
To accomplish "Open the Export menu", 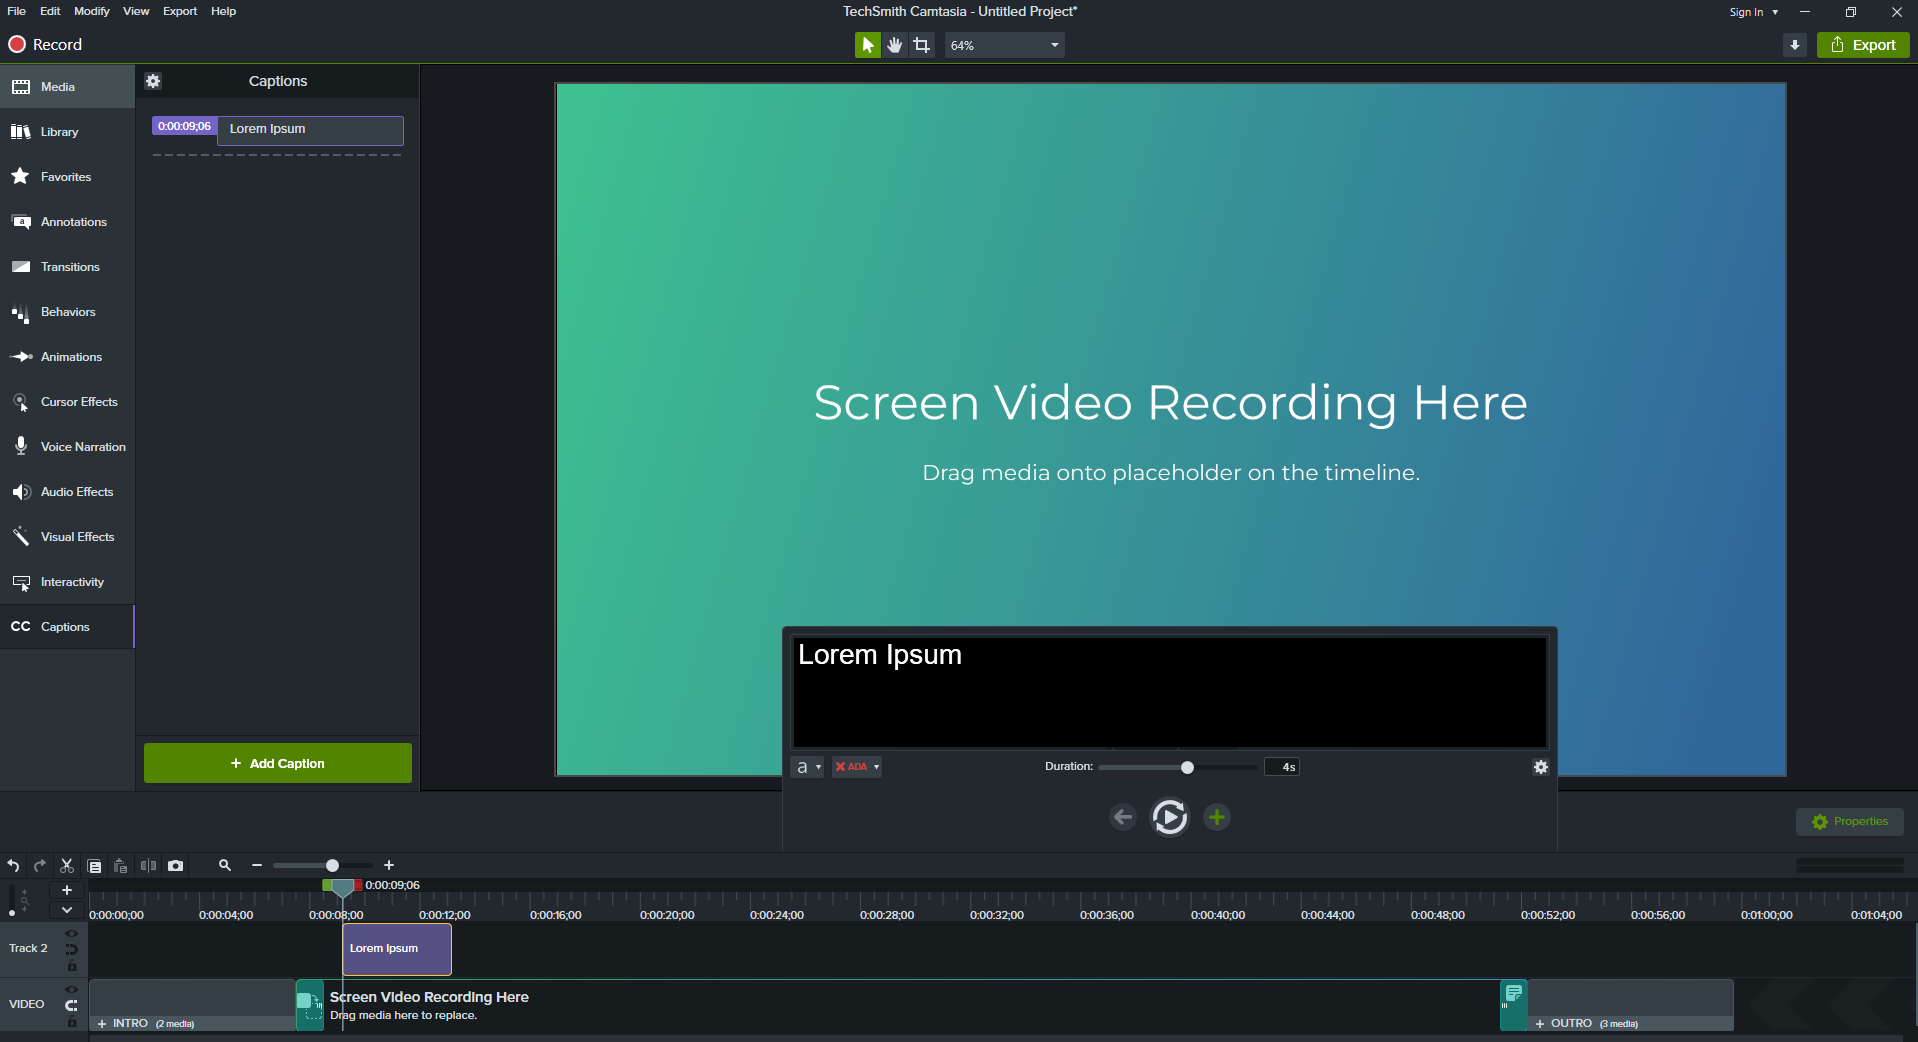I will (179, 11).
